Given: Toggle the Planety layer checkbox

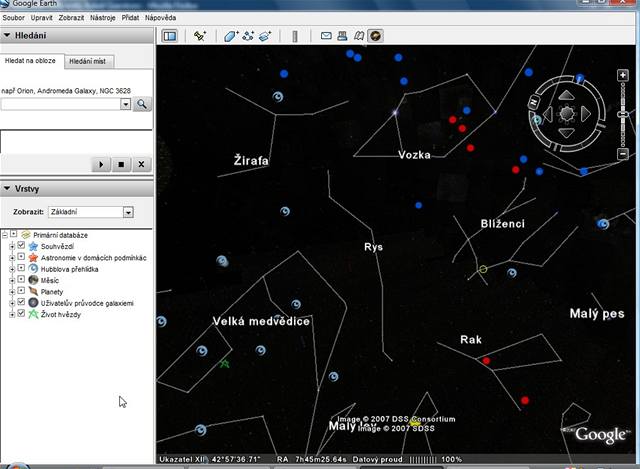Looking at the screenshot, I should coord(21,291).
